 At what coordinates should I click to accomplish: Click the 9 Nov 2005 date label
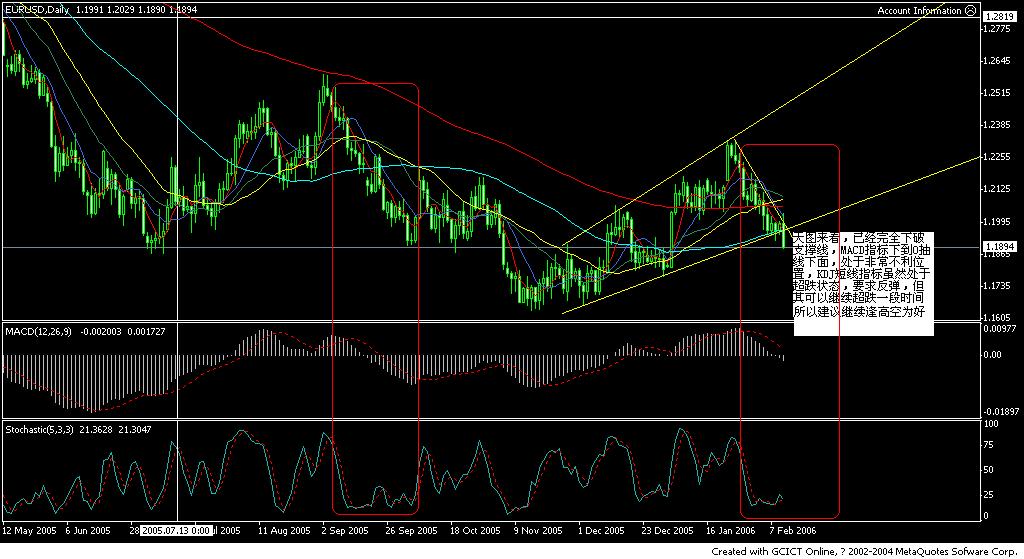(x=538, y=530)
